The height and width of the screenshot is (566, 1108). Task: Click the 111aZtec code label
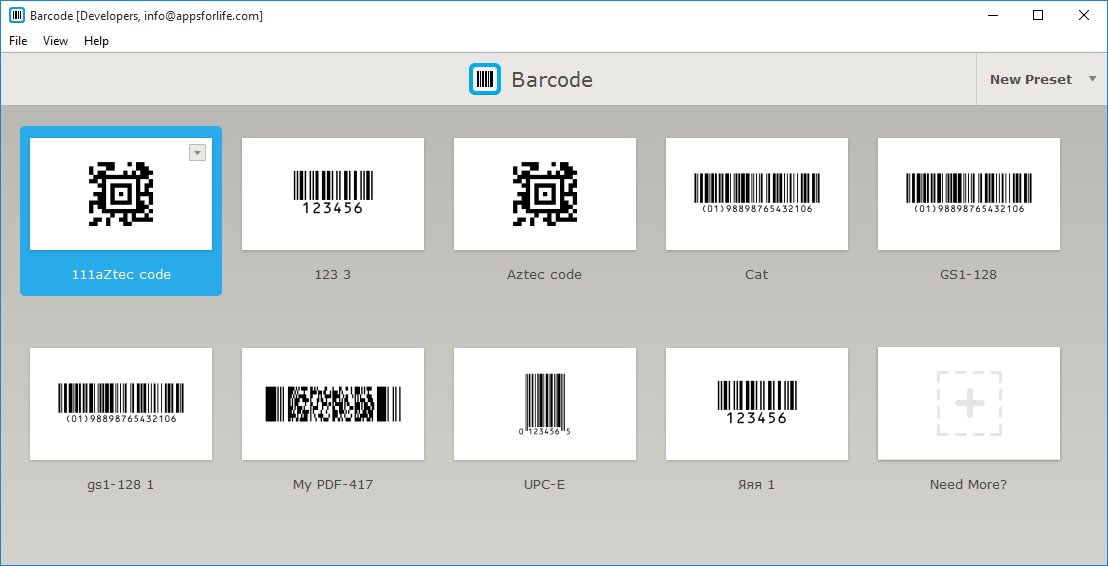[x=121, y=274]
